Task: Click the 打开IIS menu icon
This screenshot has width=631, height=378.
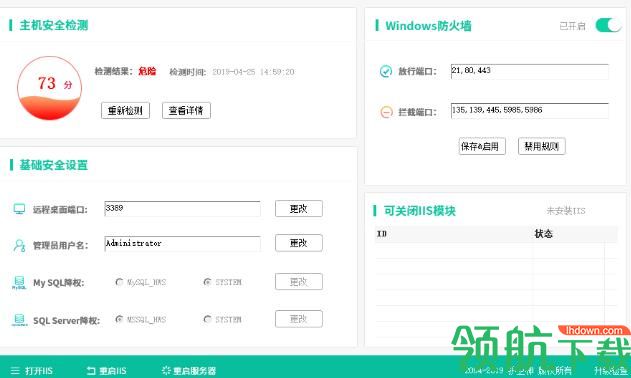Action: pos(15,370)
